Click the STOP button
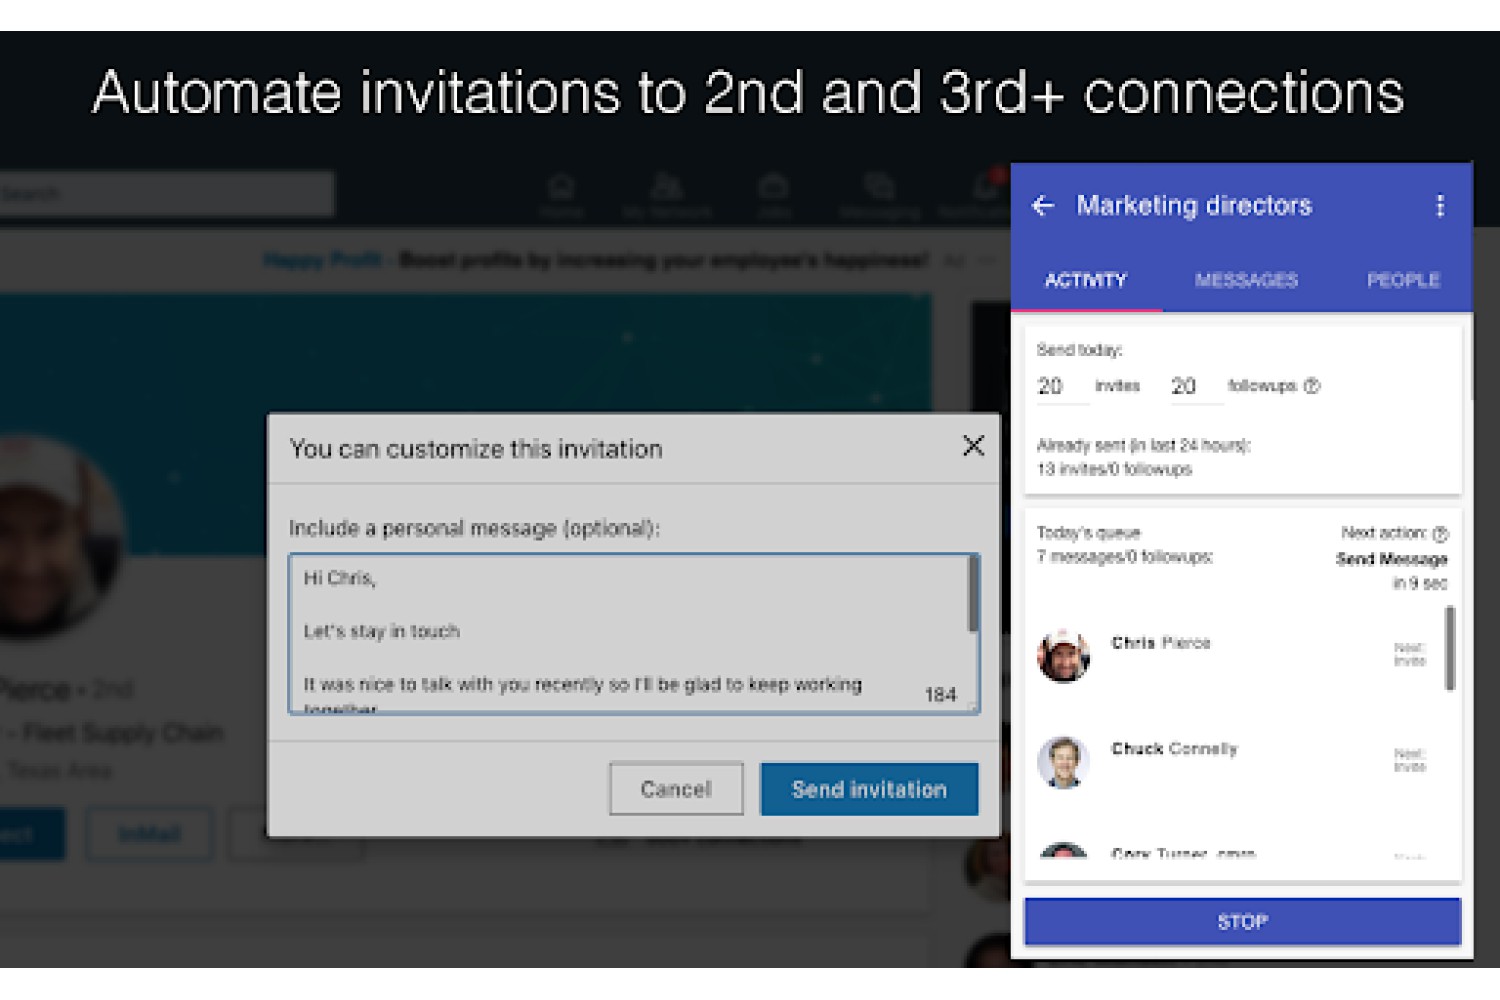The height and width of the screenshot is (1000, 1500). click(x=1242, y=921)
